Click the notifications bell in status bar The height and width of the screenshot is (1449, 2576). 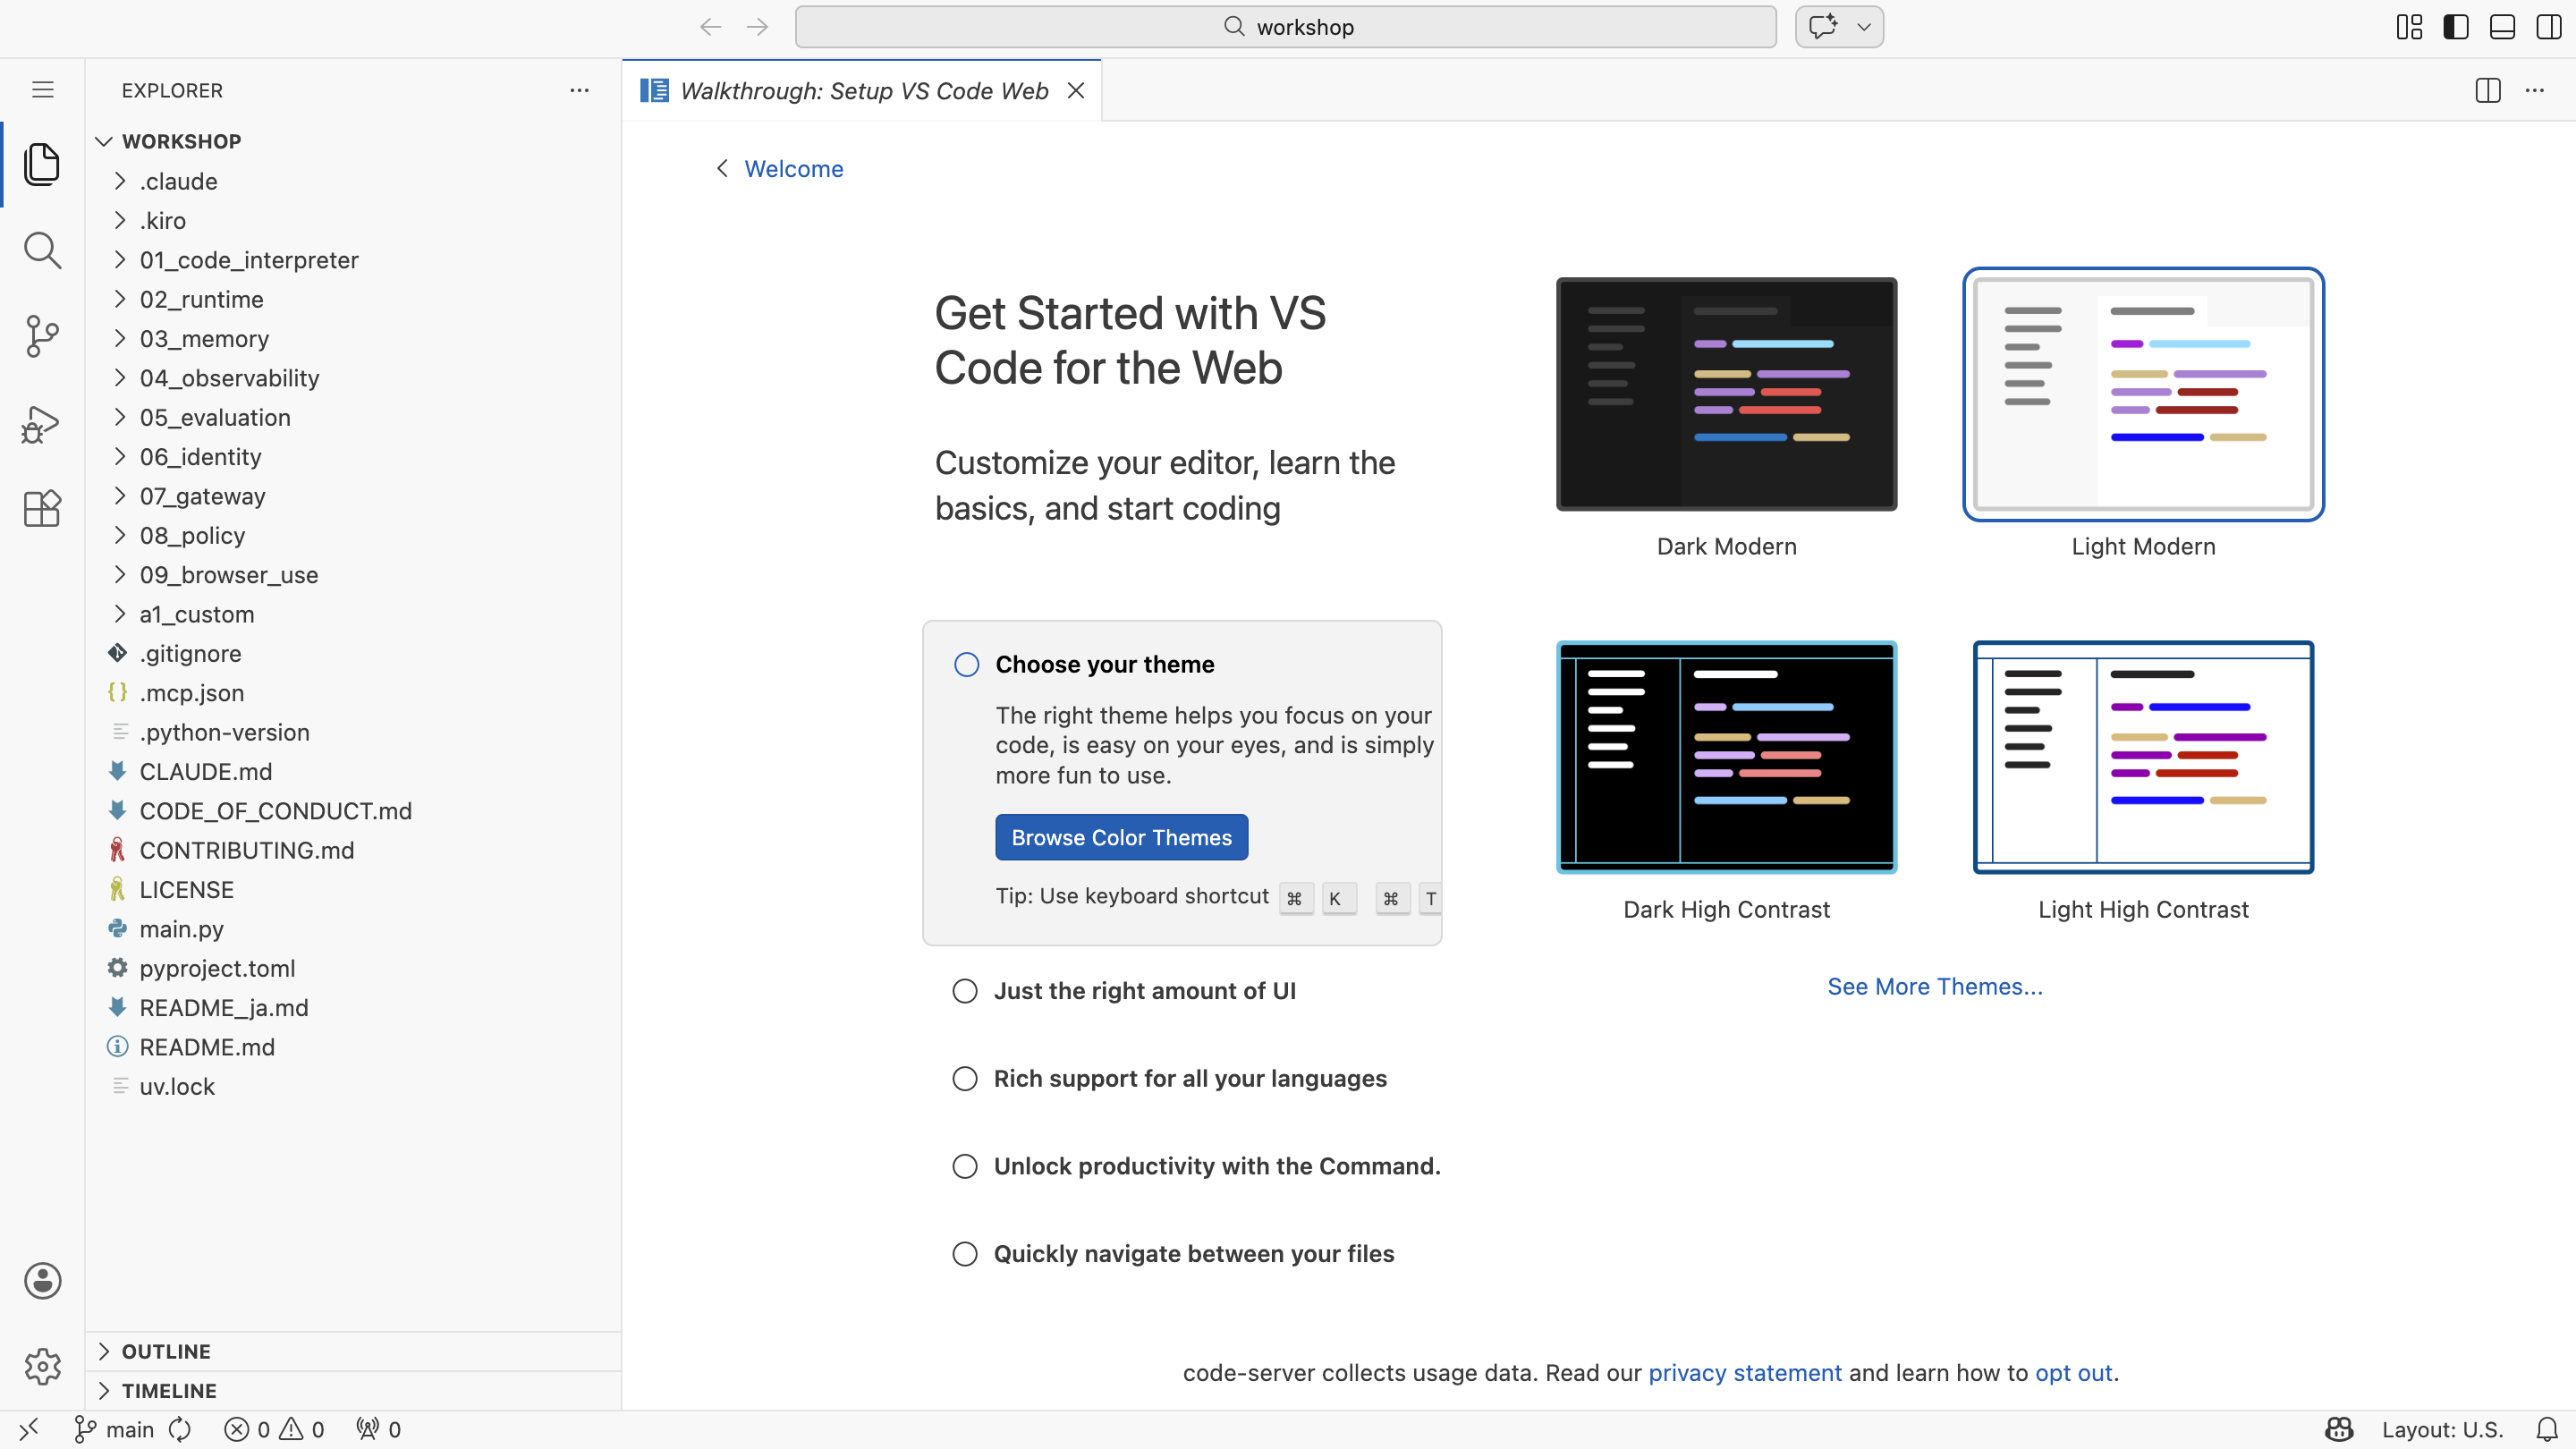click(2547, 1429)
